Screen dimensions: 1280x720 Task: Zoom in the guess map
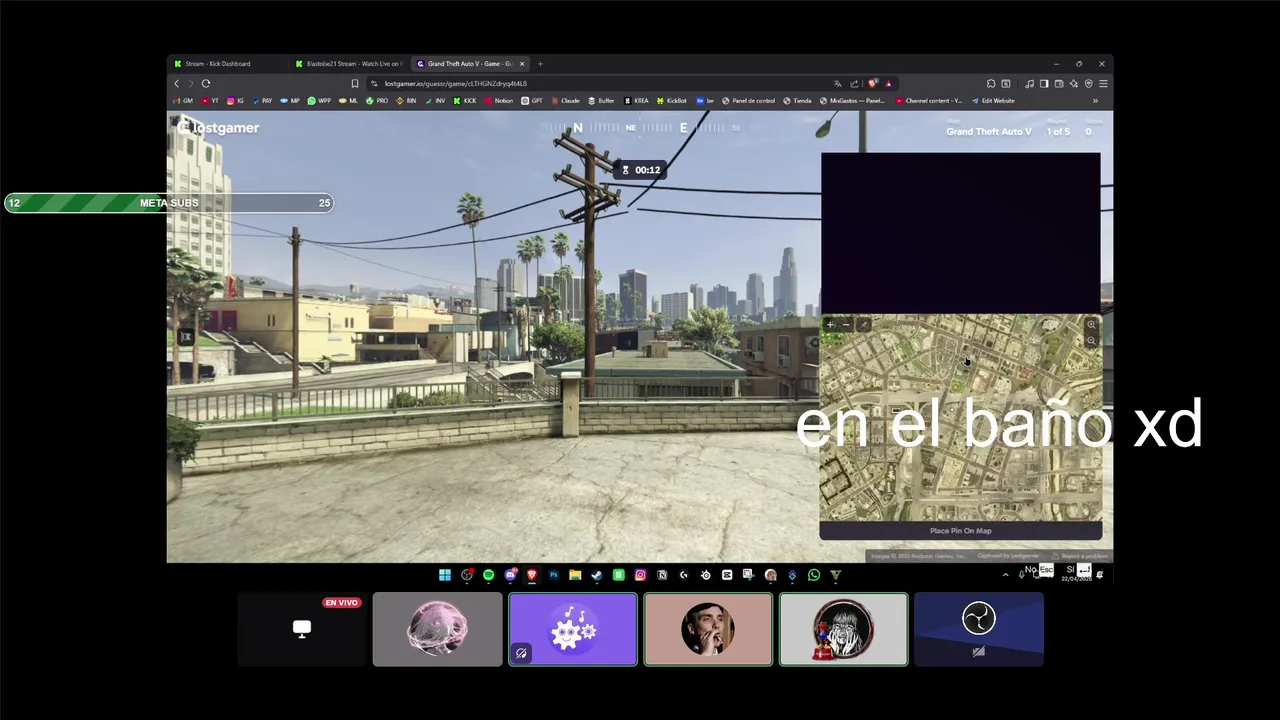click(x=1091, y=324)
